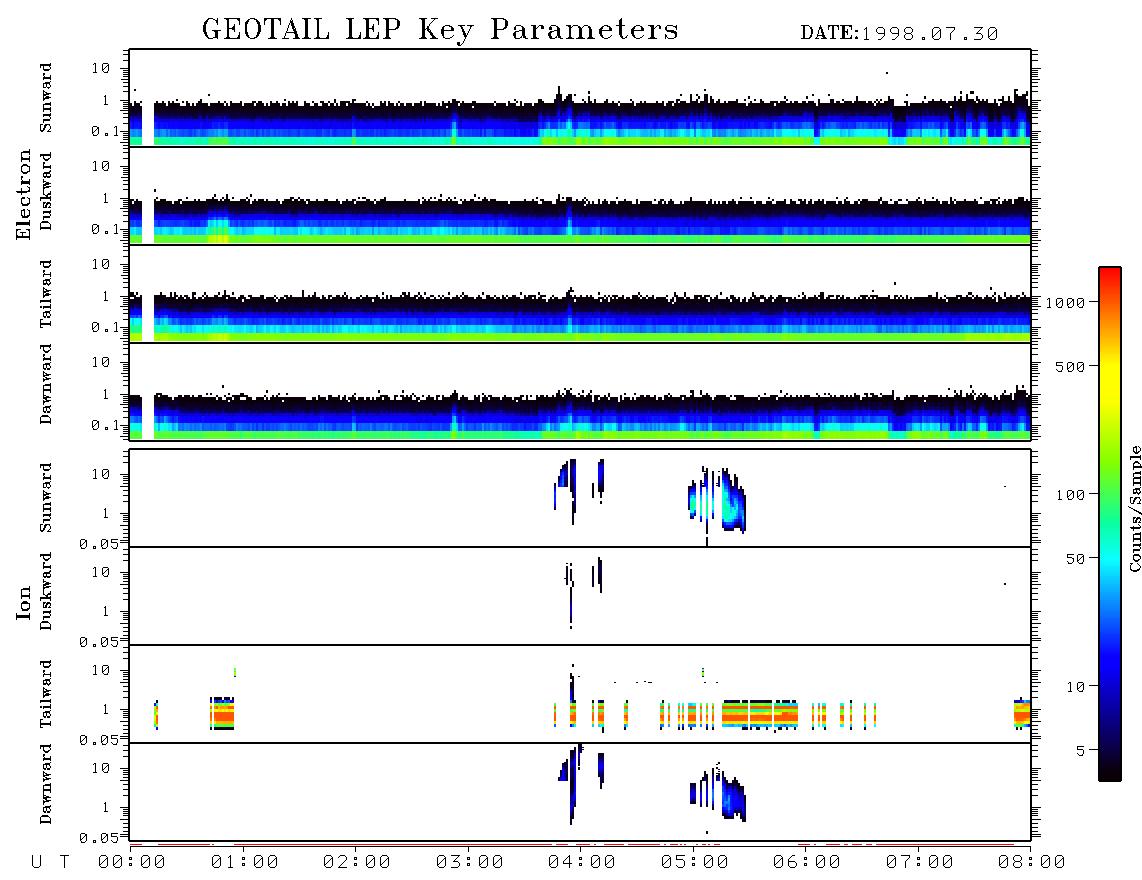The image size is (1142, 880).
Task: Click the Ion group axis label
Action: (23, 602)
